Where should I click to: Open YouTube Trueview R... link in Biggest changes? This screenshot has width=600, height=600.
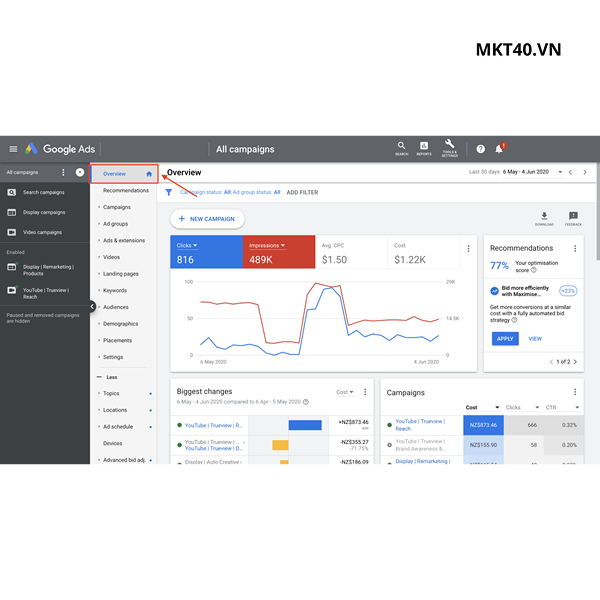(x=214, y=425)
